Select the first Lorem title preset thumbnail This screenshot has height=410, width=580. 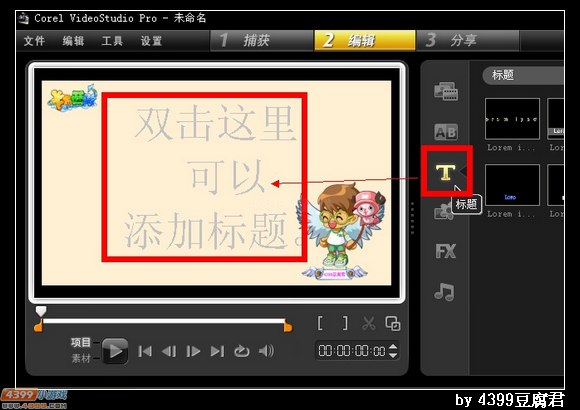point(512,119)
